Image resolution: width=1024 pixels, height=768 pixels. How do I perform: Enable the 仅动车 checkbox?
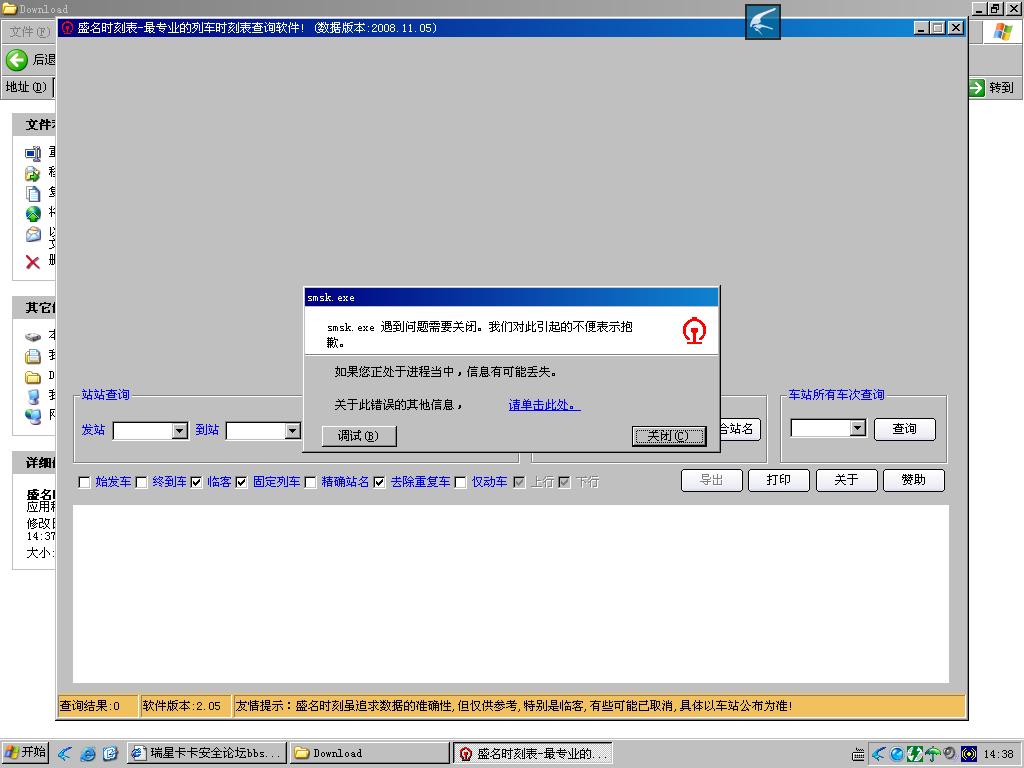click(x=460, y=483)
